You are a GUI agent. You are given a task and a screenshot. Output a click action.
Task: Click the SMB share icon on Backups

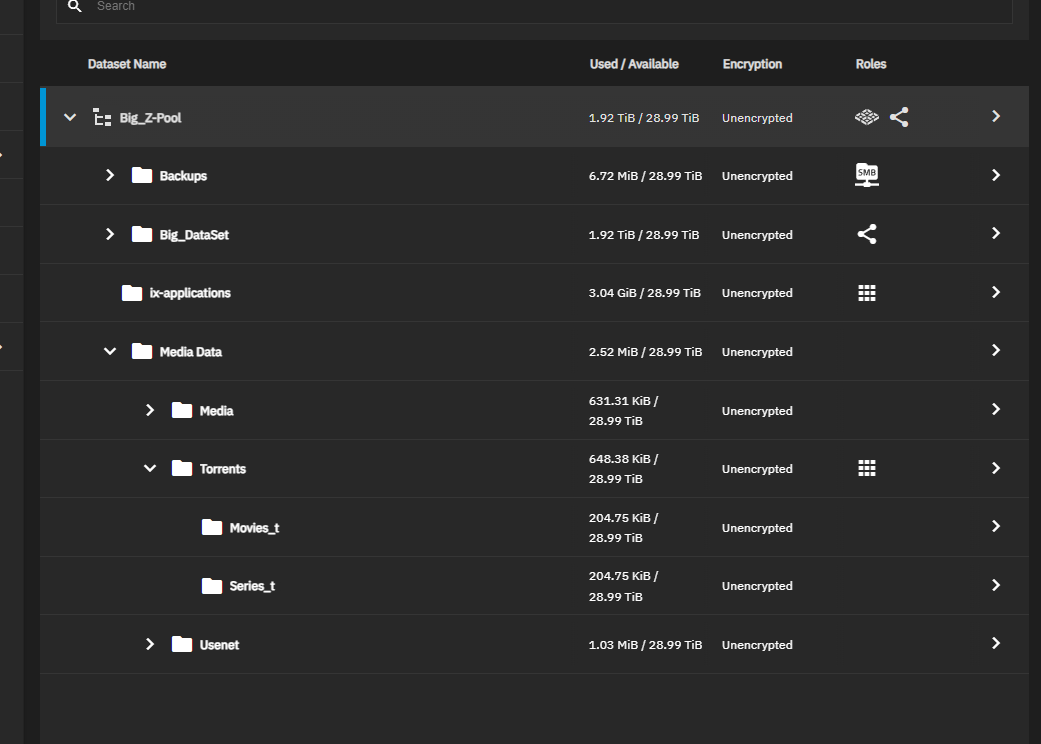[866, 175]
